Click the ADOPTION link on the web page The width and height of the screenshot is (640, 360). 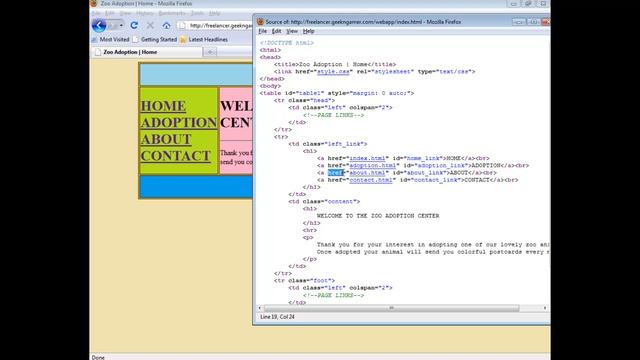click(179, 122)
